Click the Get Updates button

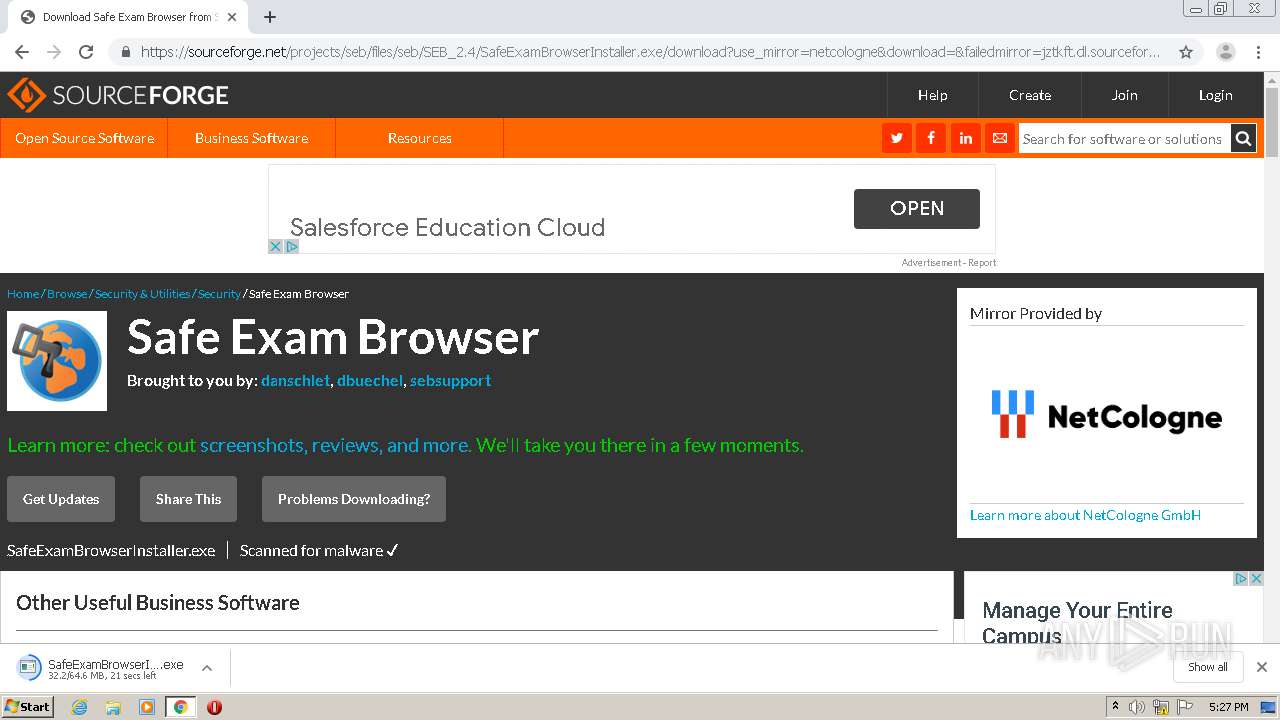[61, 499]
